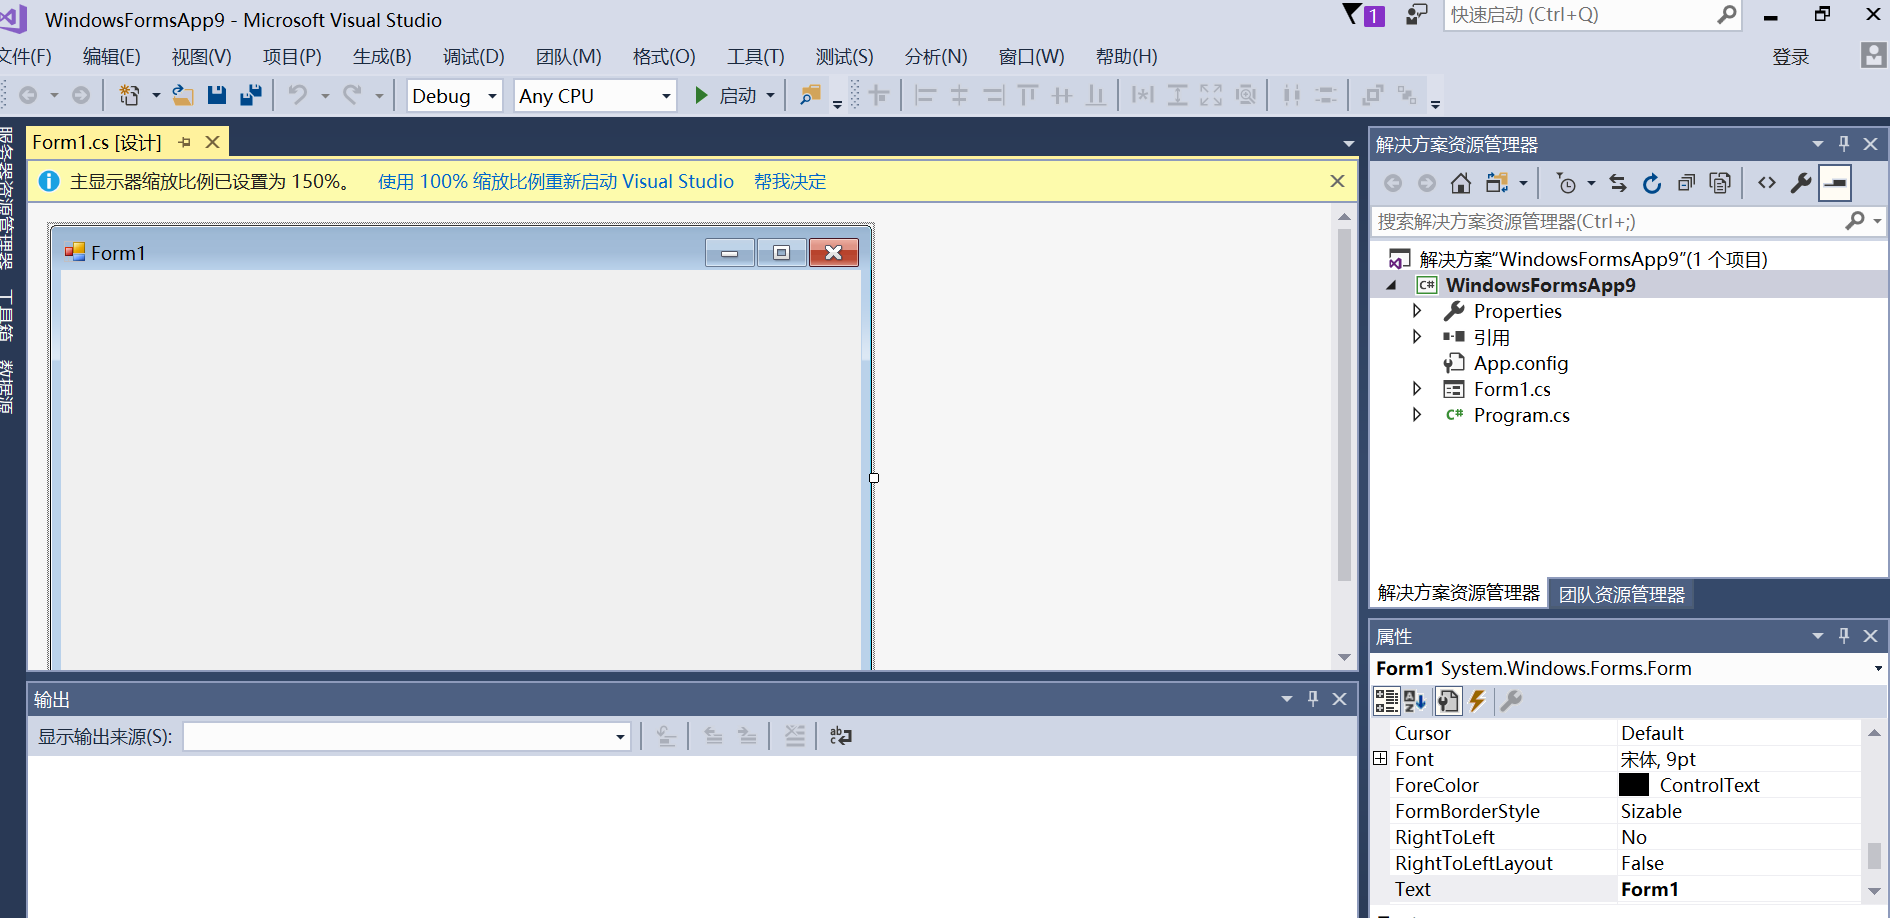This screenshot has height=918, width=1890.
Task: Open the 格式(O) menu
Action: 663,56
